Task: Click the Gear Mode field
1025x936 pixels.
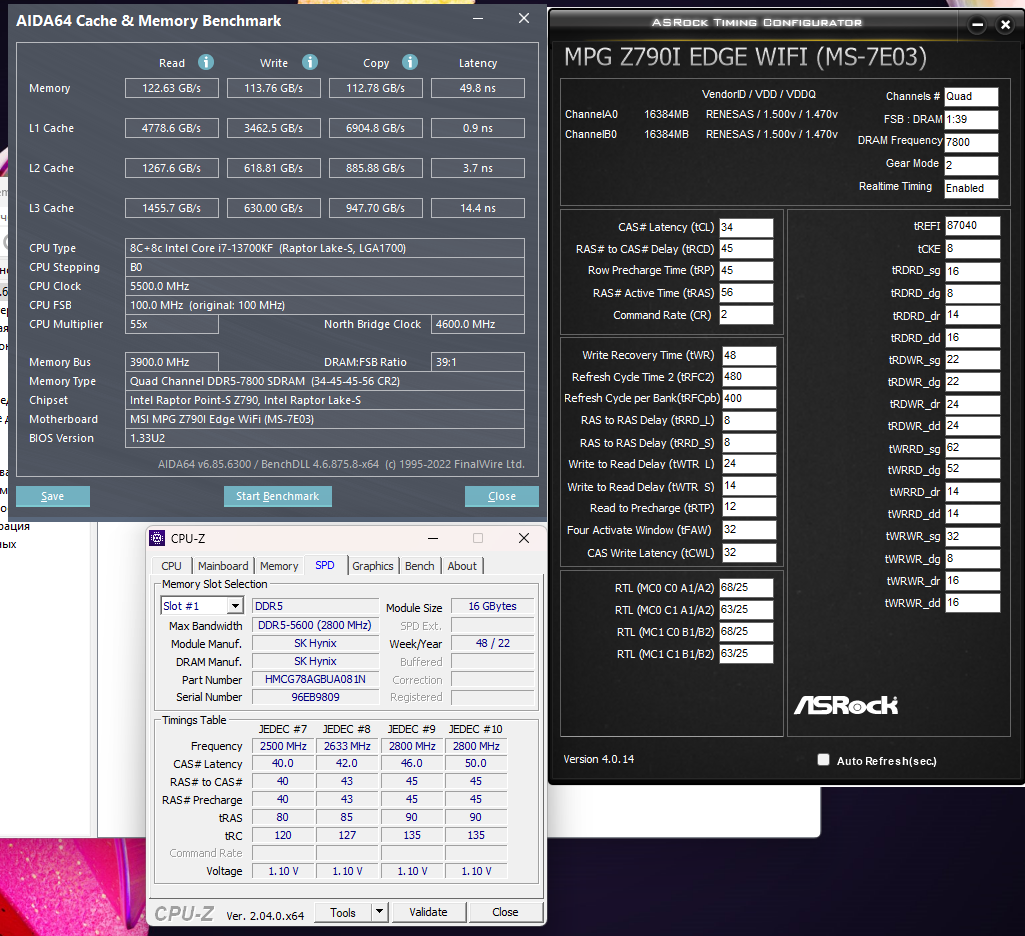Action: (971, 165)
